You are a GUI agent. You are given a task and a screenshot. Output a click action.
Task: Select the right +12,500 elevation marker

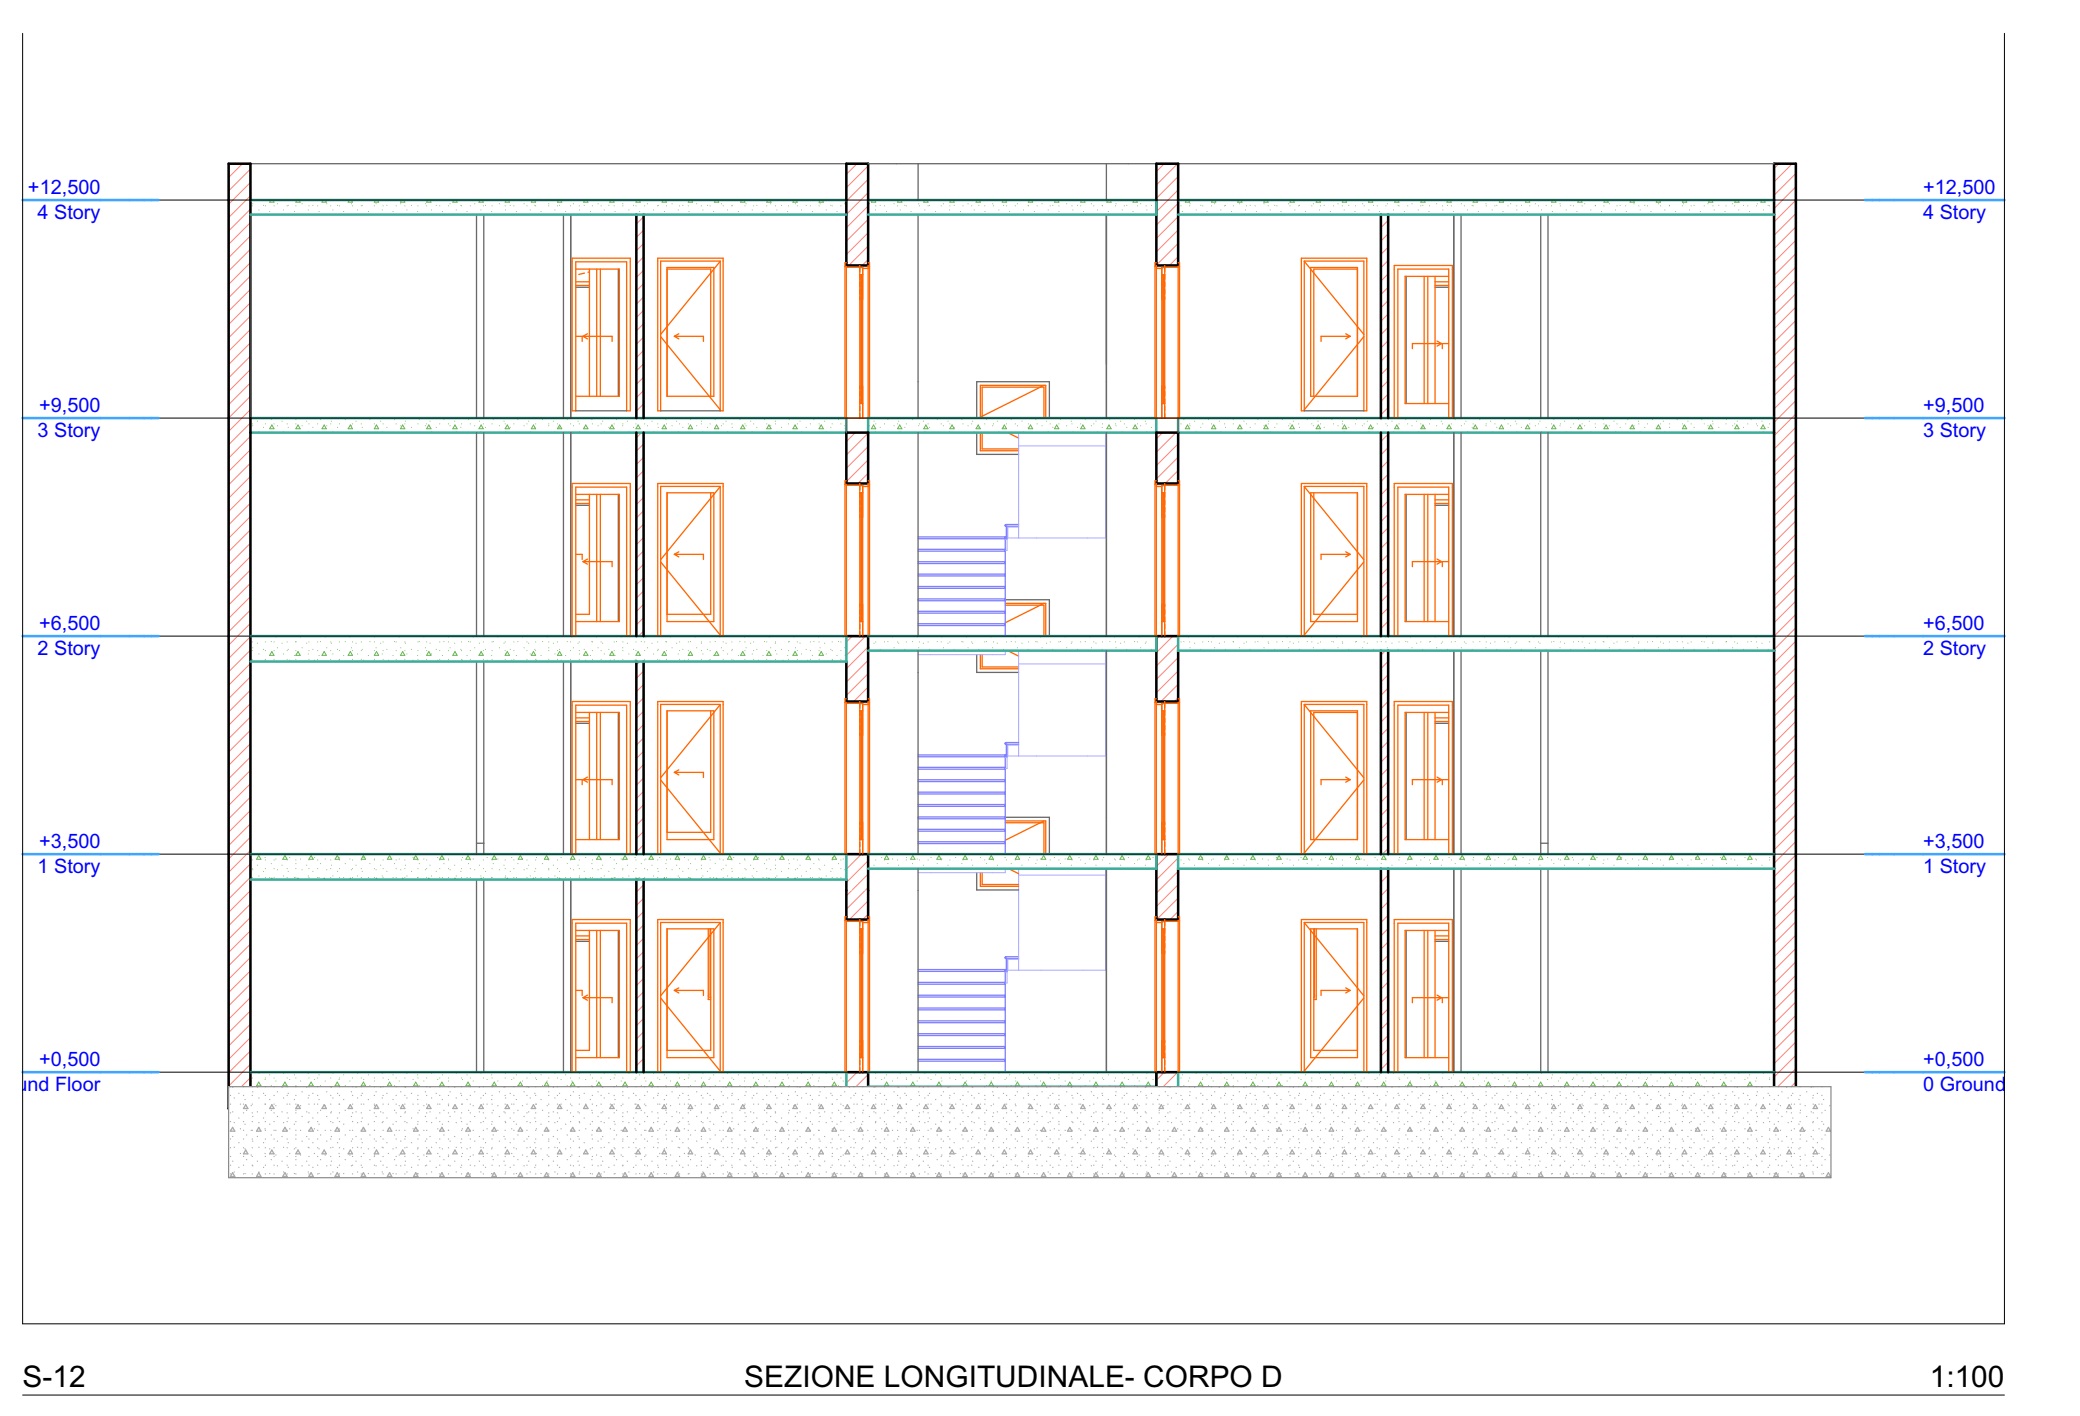[x=1958, y=187]
